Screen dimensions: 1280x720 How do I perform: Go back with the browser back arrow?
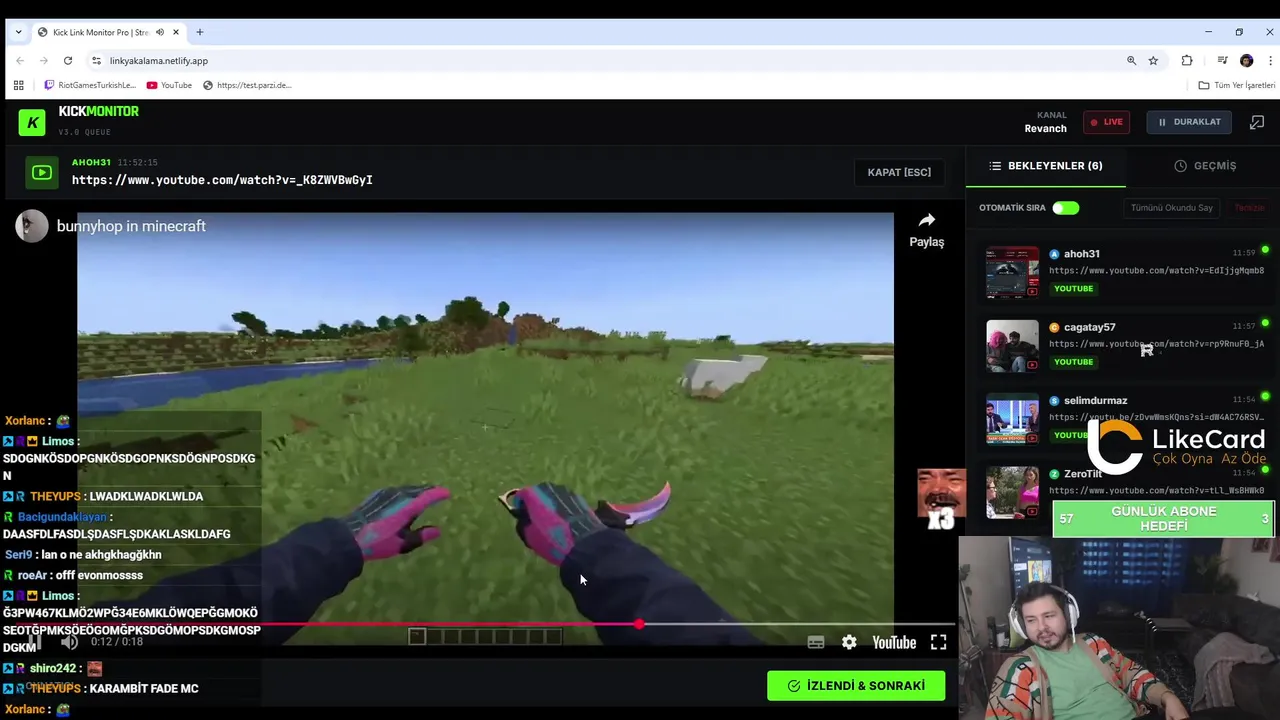pos(19,61)
